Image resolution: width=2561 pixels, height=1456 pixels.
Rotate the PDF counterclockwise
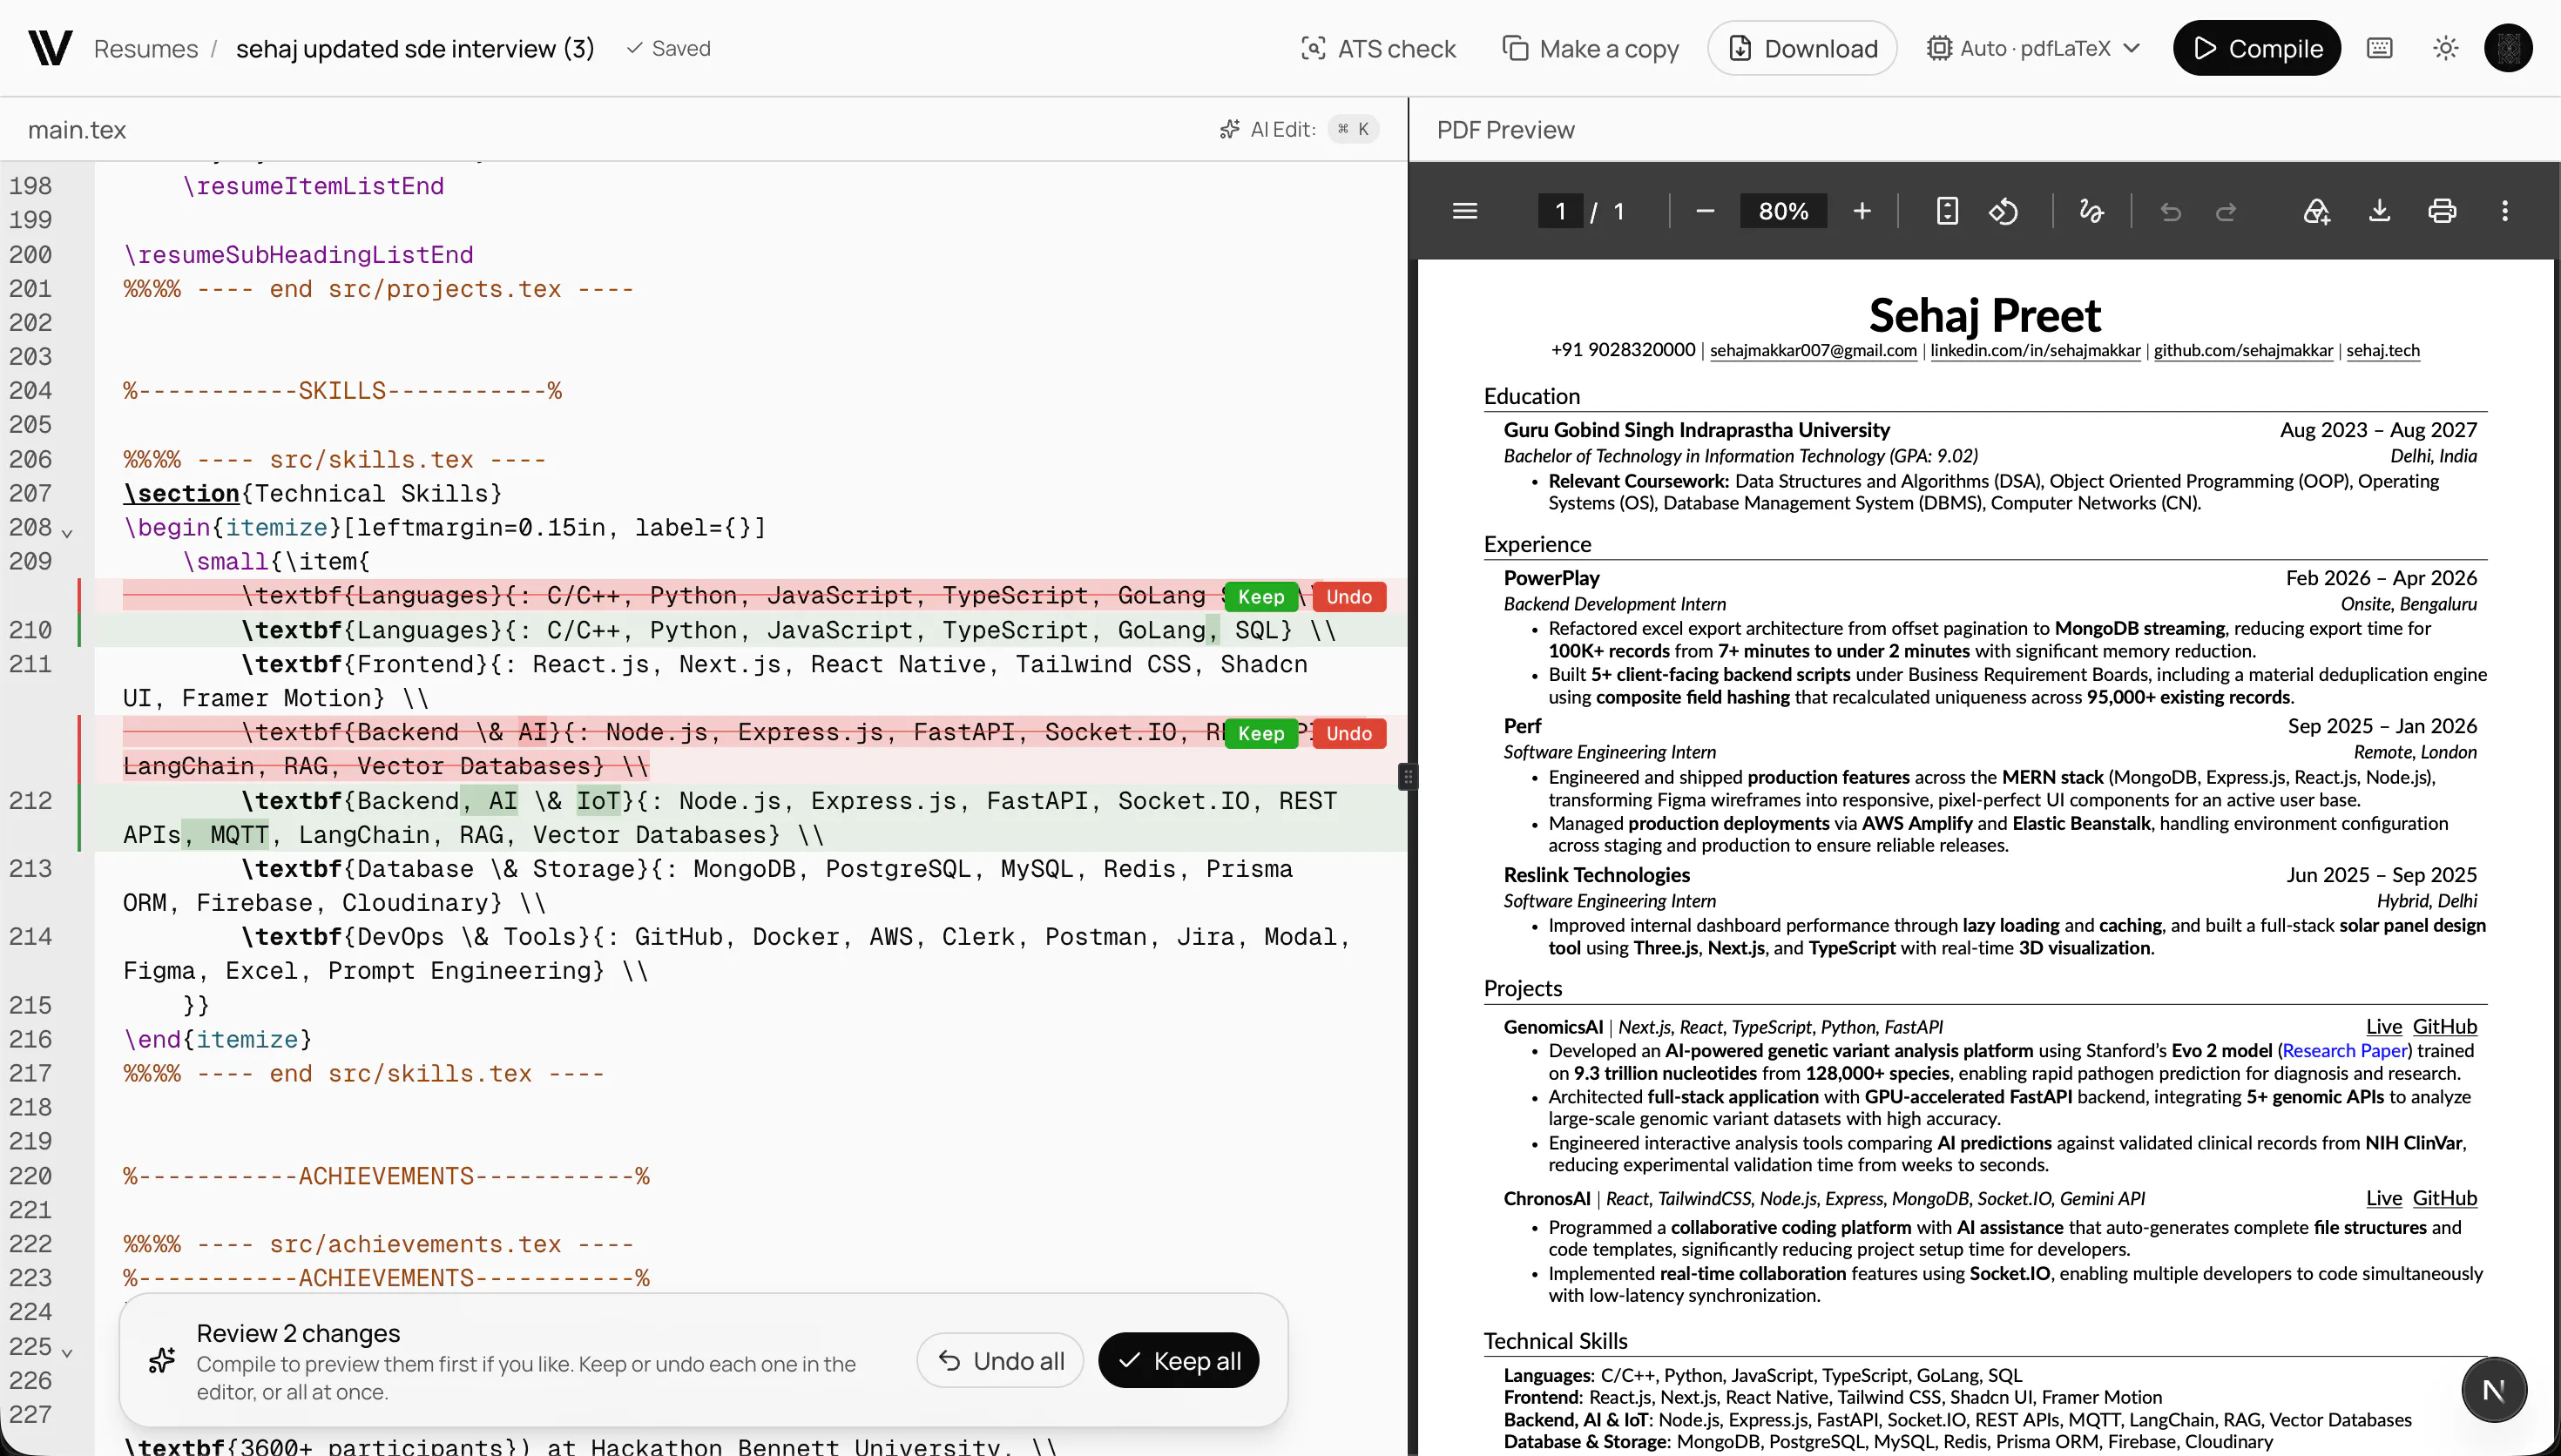point(2003,211)
